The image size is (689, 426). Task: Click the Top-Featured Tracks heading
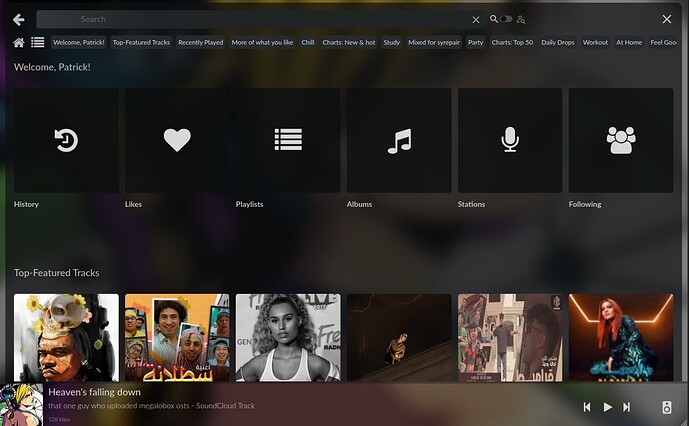[57, 273]
